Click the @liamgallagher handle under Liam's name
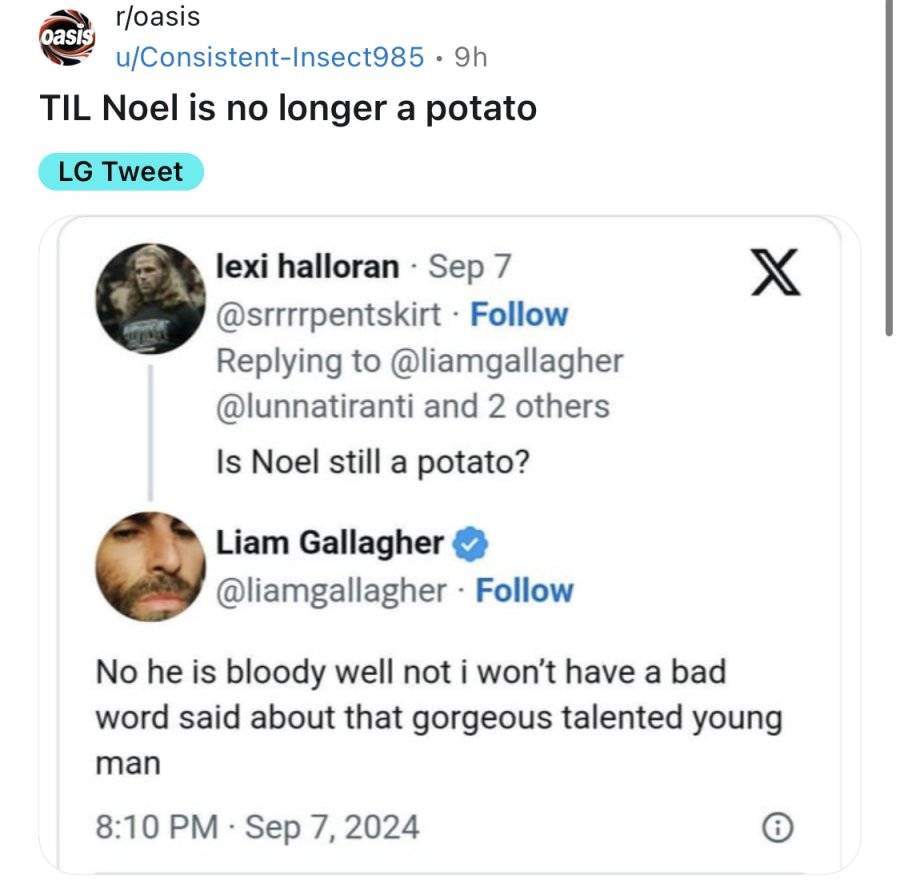This screenshot has height=884, width=900. pyautogui.click(x=331, y=591)
